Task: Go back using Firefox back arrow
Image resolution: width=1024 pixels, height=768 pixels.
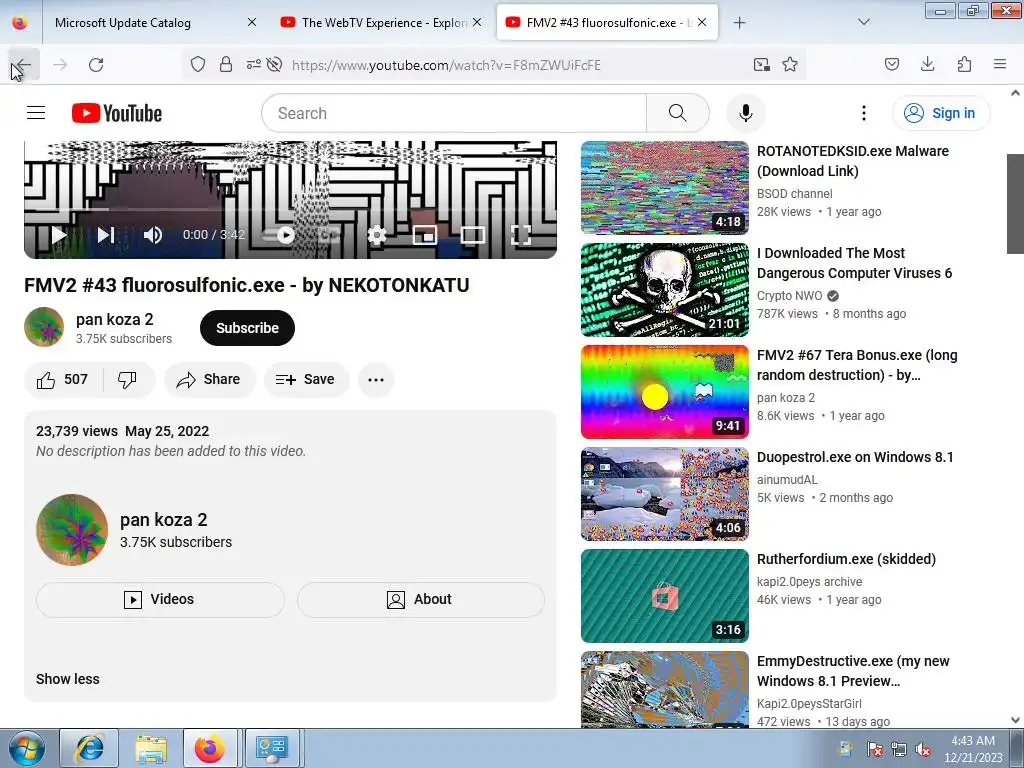Action: coord(23,65)
